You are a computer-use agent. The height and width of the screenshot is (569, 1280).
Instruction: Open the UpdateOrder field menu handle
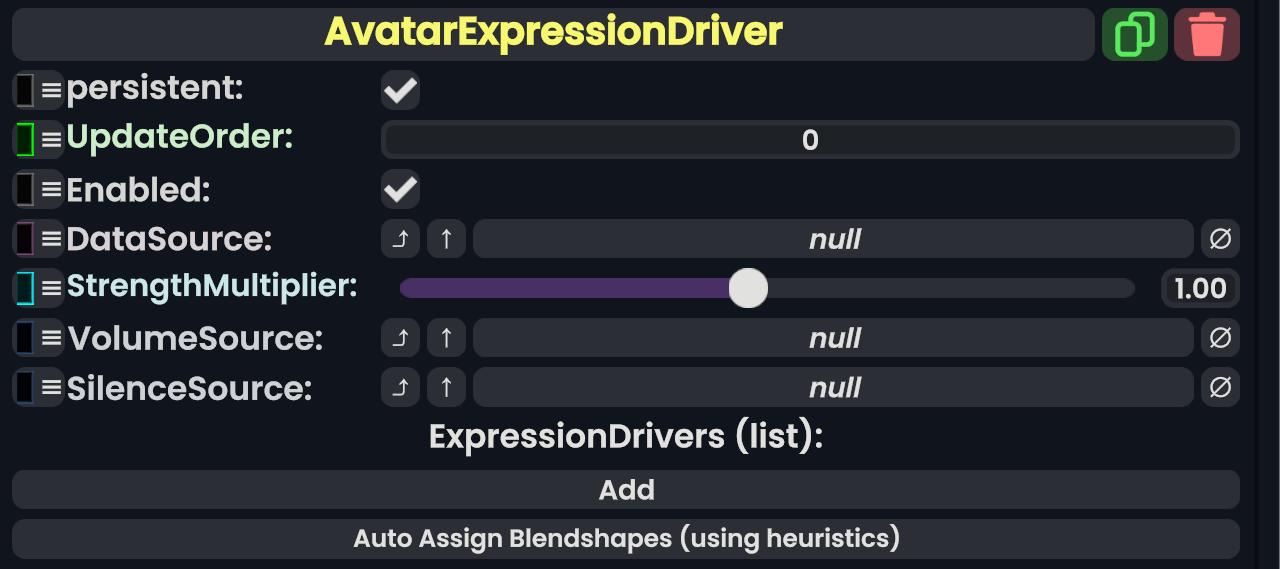pyautogui.click(x=51, y=140)
